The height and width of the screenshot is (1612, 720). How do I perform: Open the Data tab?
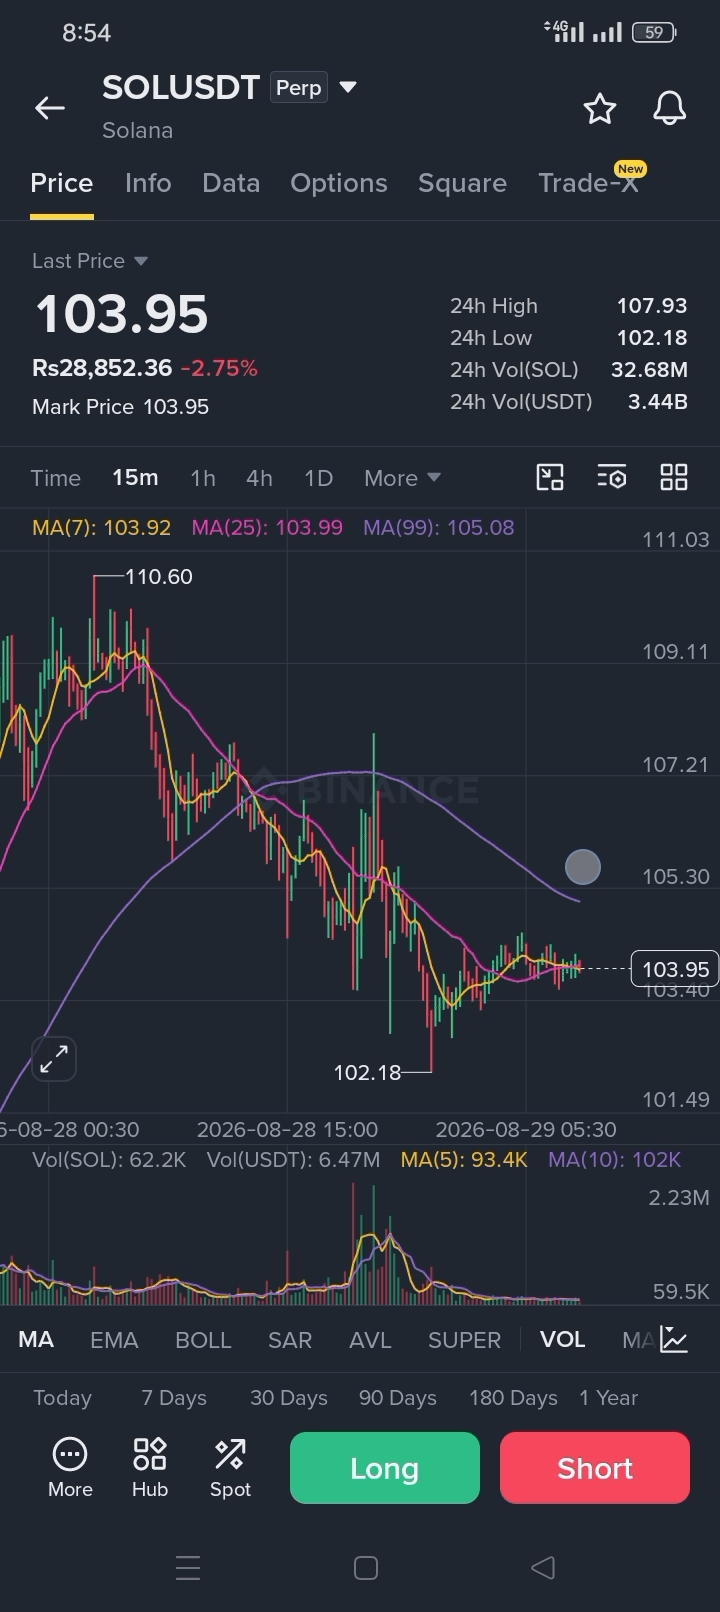coord(231,183)
